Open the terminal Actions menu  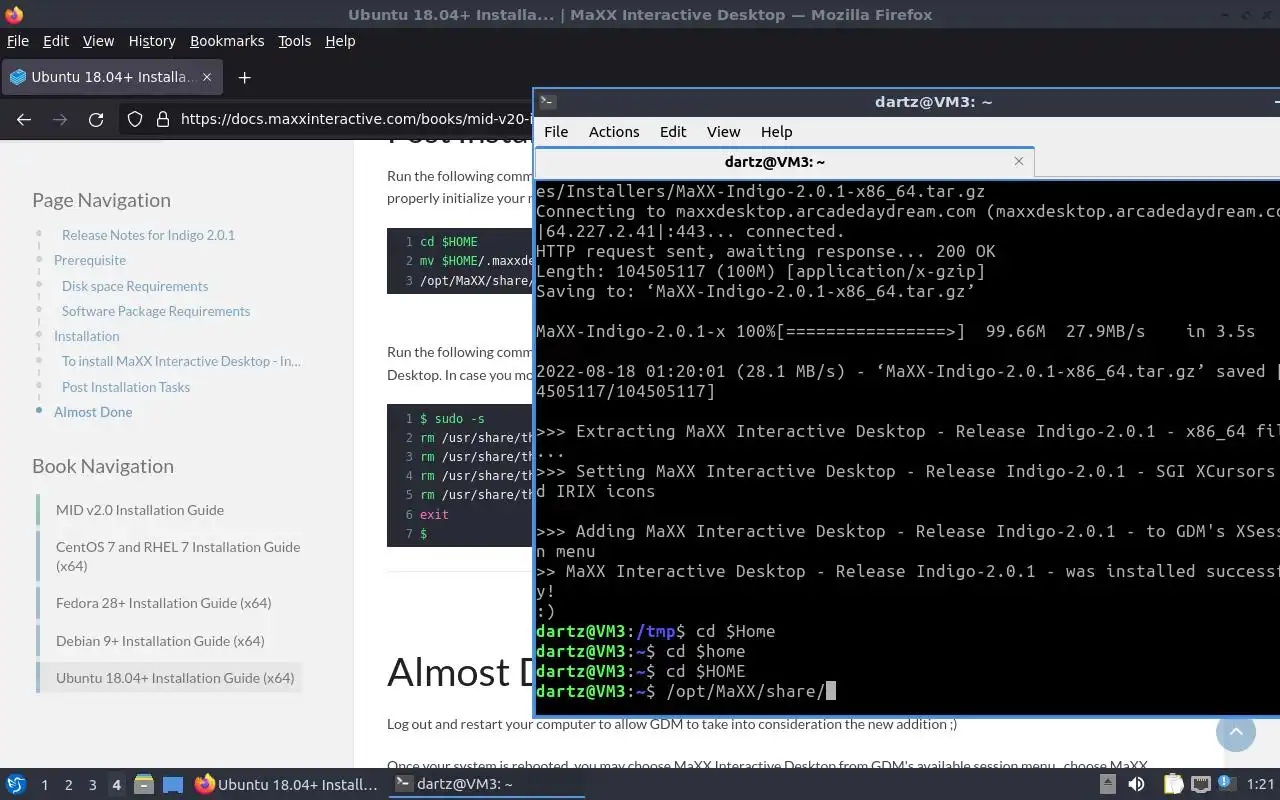click(614, 132)
